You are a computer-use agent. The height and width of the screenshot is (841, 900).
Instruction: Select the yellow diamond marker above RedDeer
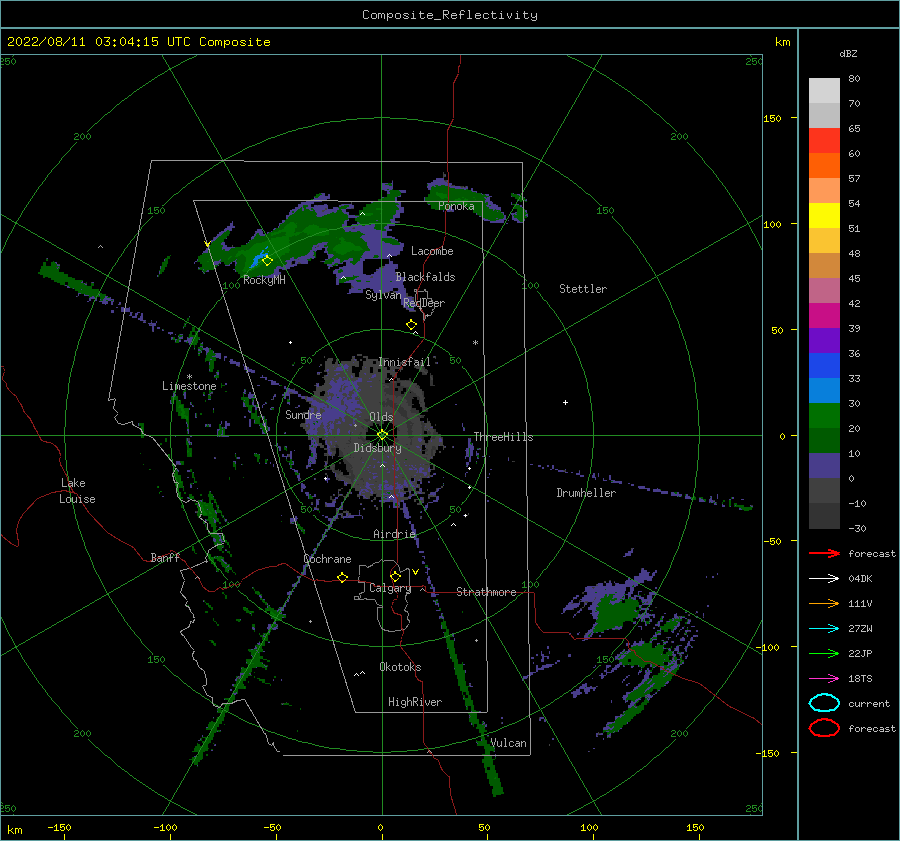click(x=411, y=325)
